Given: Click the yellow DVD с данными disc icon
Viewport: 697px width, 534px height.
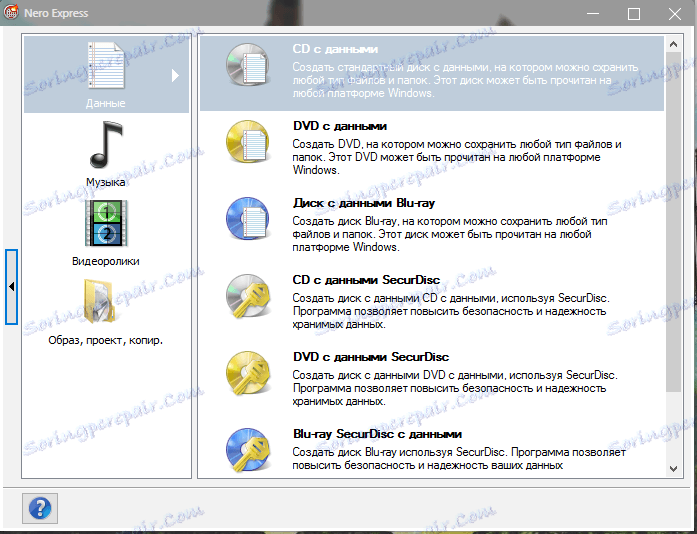Looking at the screenshot, I should point(248,142).
